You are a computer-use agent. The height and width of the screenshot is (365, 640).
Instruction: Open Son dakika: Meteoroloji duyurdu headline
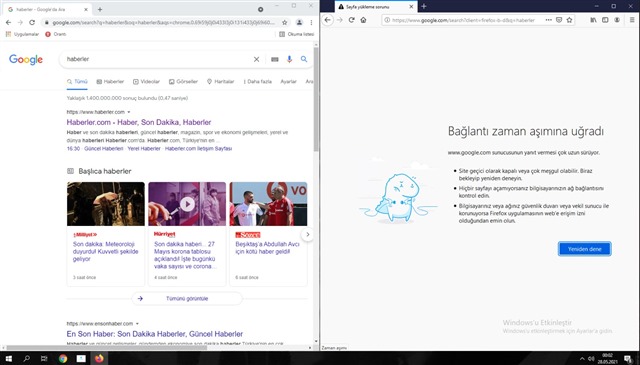105,251
